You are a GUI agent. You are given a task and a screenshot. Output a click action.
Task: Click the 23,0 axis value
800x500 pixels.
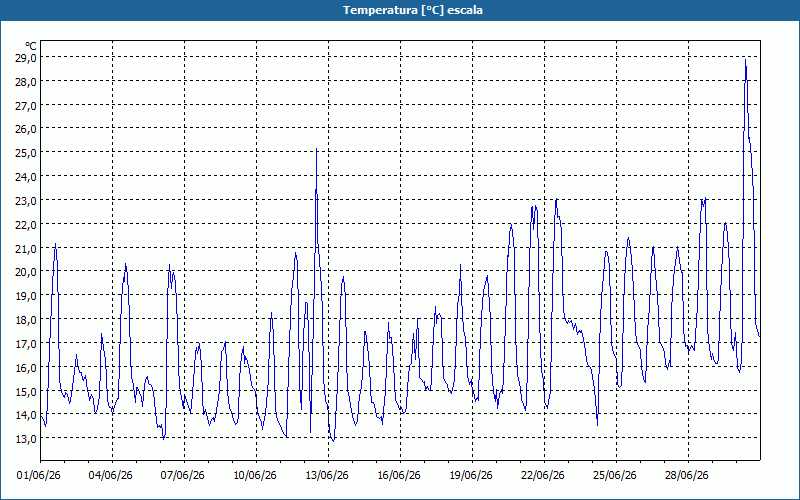point(26,201)
